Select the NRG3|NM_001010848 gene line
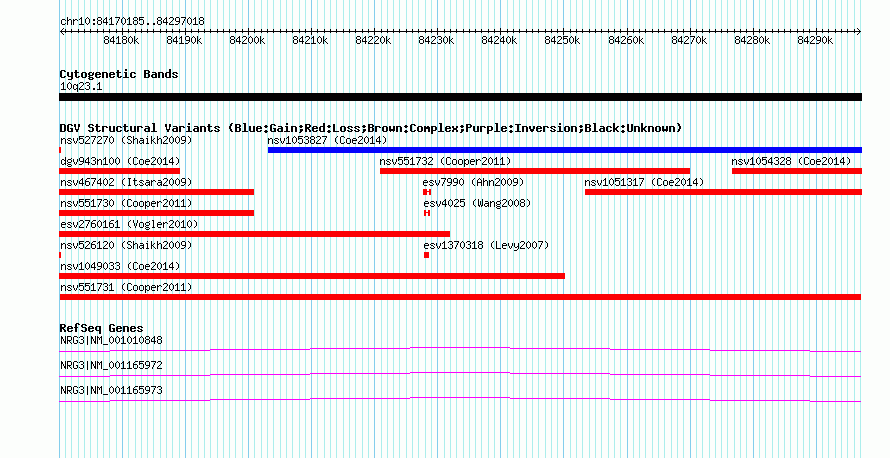 pos(460,350)
